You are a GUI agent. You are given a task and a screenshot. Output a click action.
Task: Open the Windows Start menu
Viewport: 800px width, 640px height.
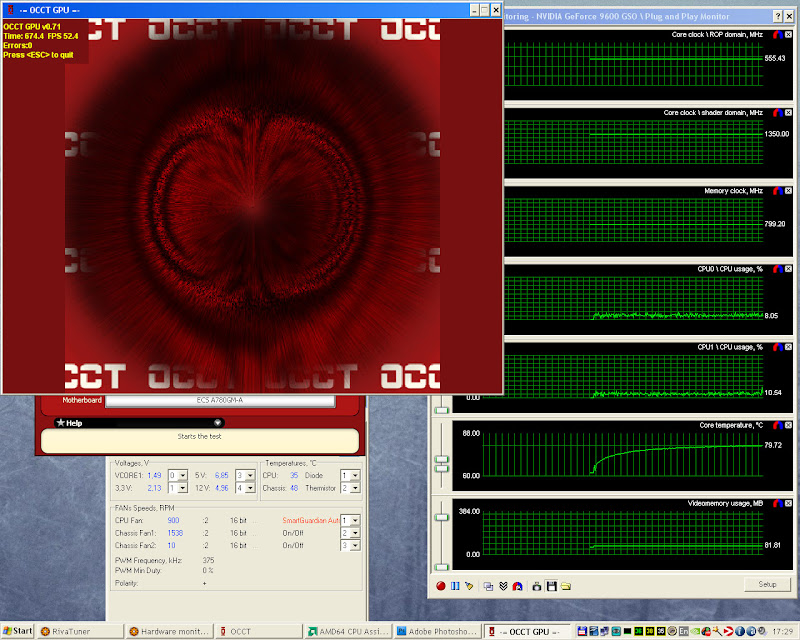click(17, 631)
